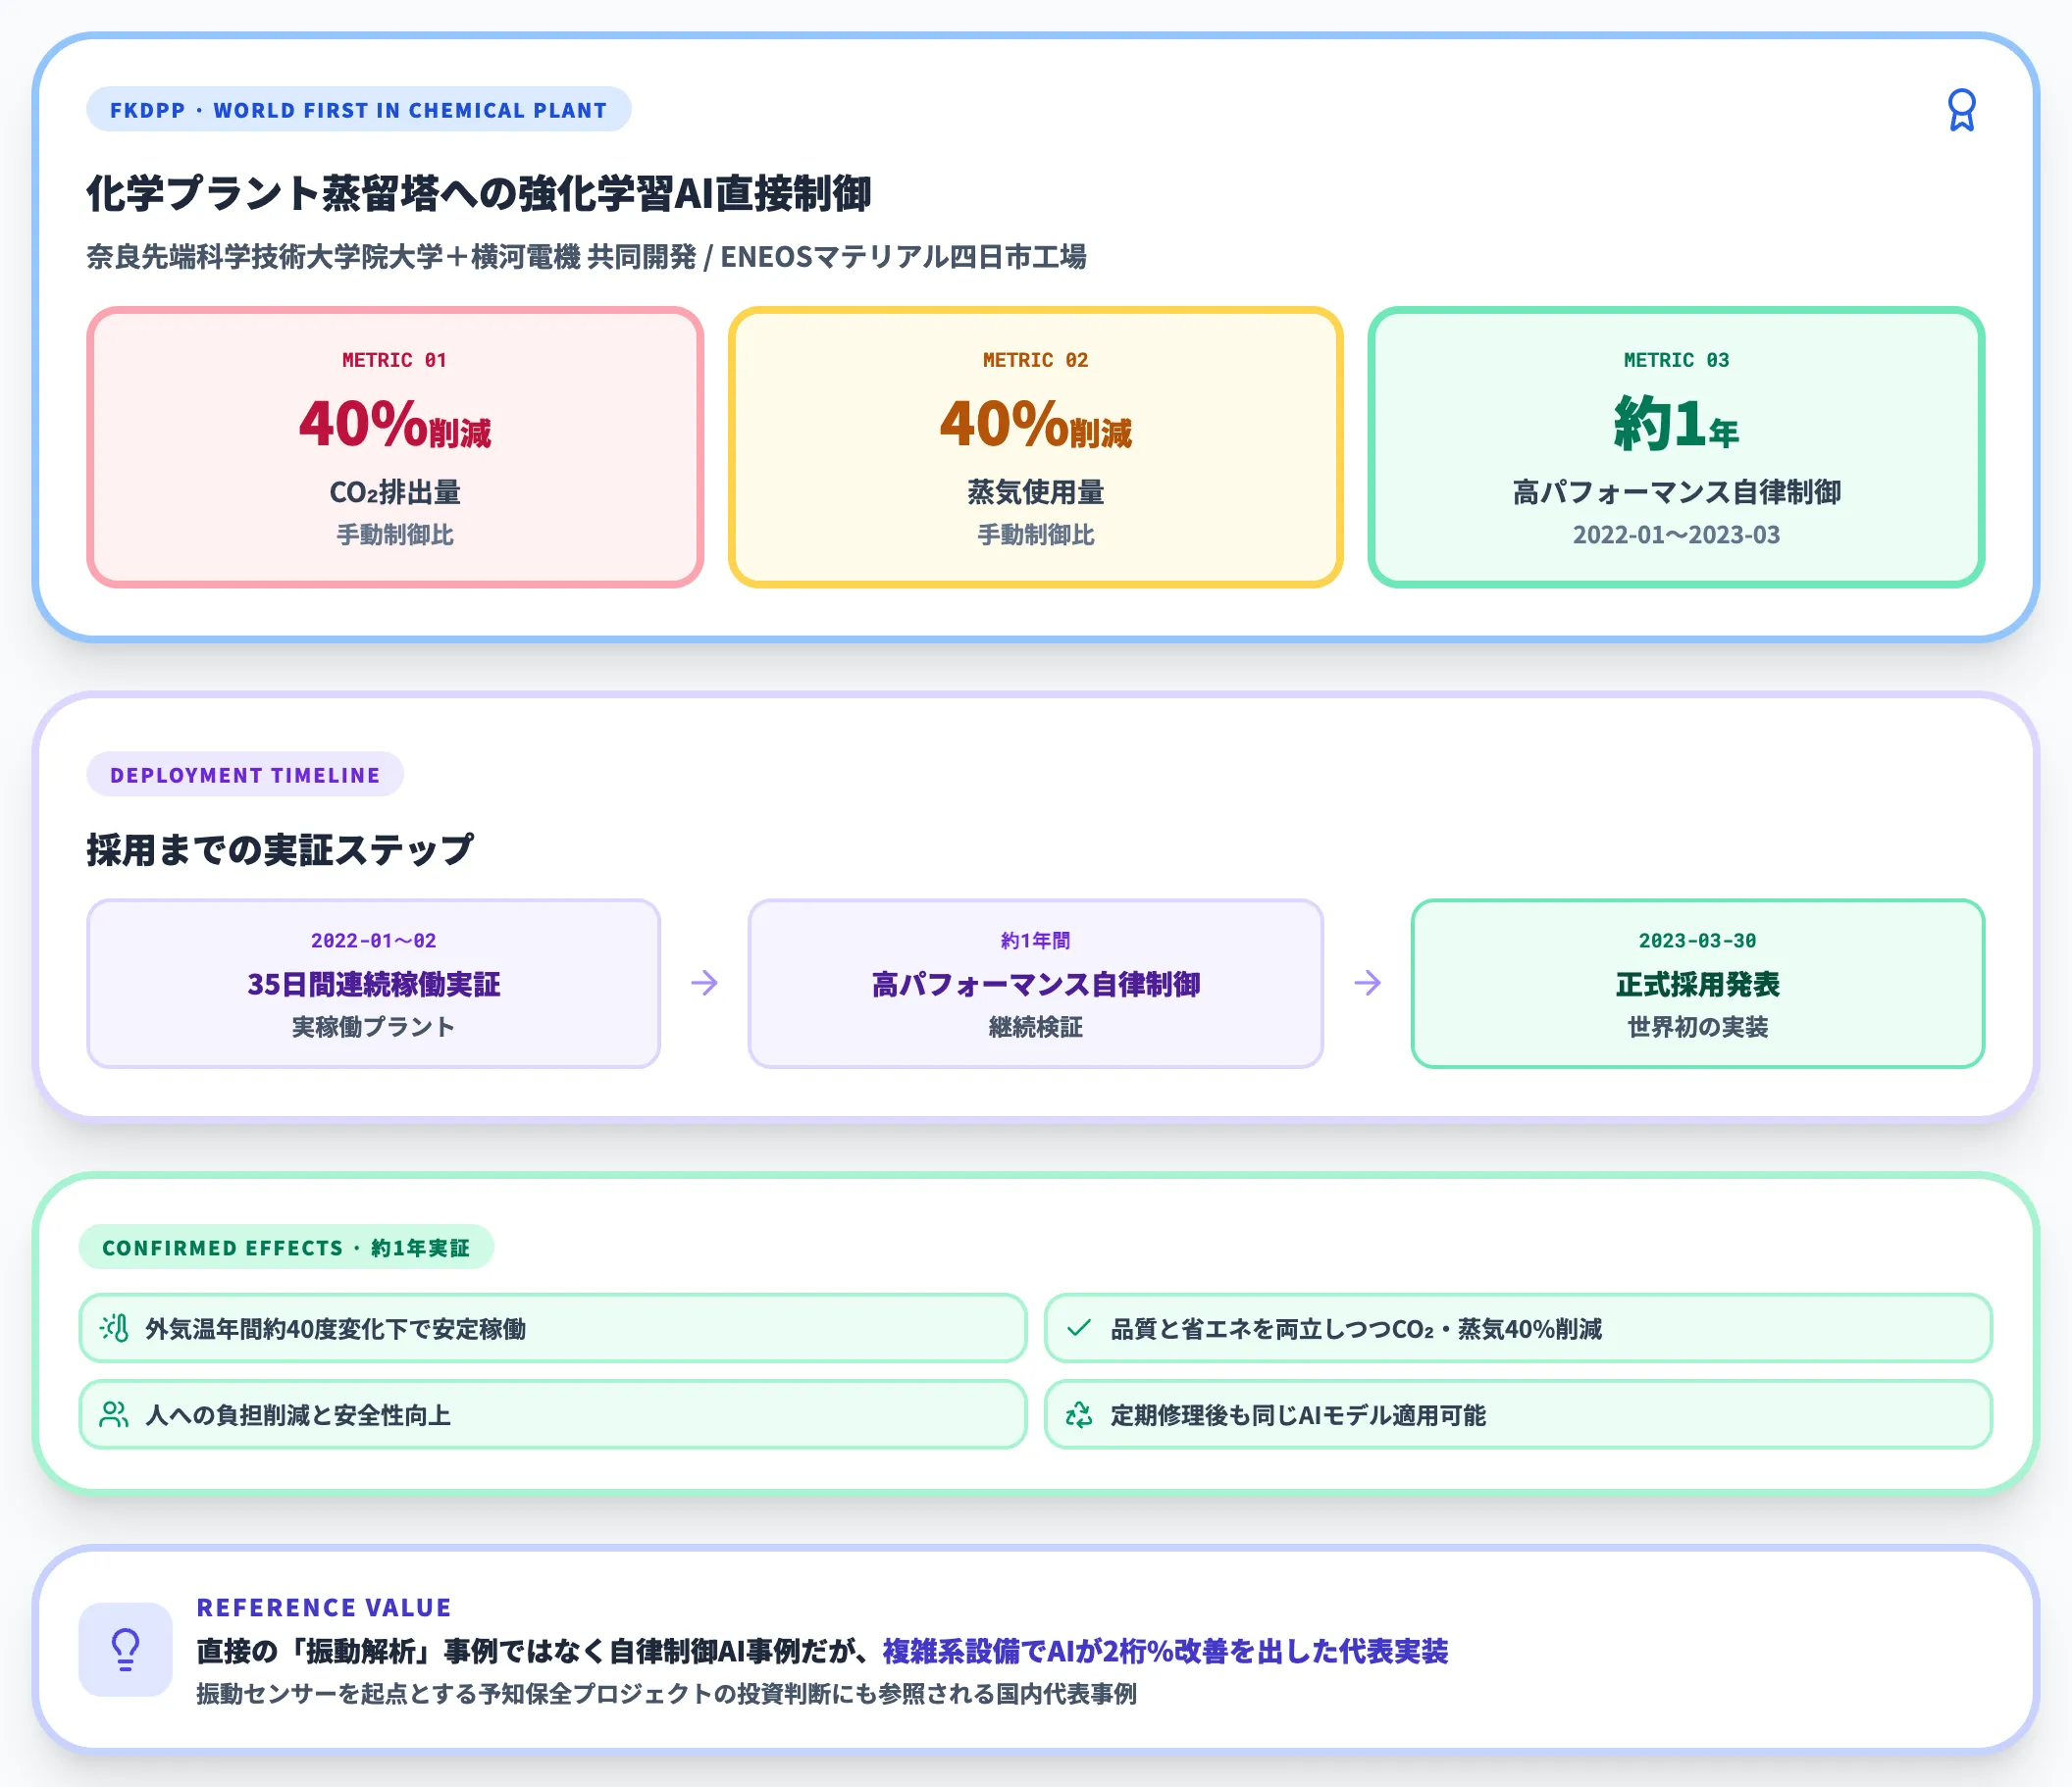Click the 定期修理後も同じAIモデル適用可能 row
2072x1787 pixels.
click(1518, 1414)
